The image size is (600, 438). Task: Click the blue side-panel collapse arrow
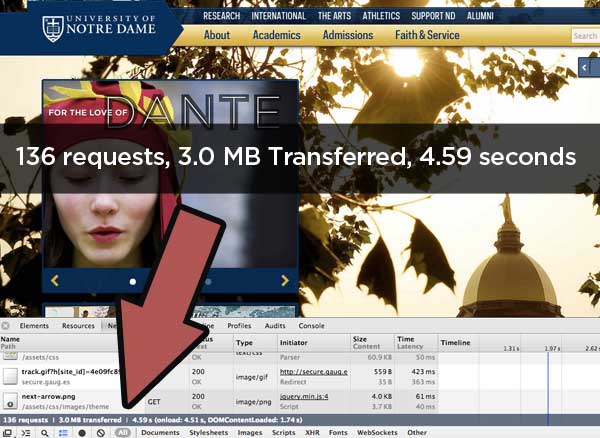584,68
